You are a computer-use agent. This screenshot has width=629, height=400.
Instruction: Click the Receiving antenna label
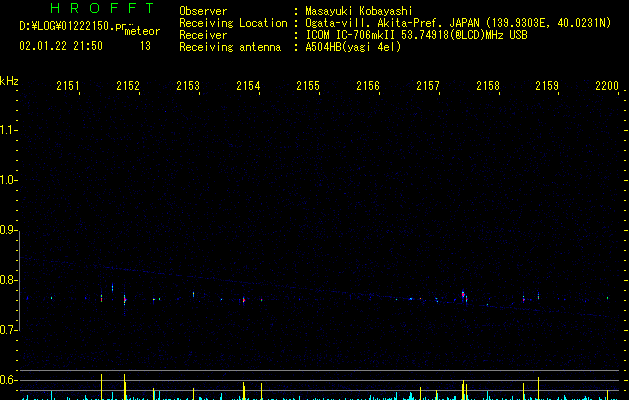coord(230,47)
